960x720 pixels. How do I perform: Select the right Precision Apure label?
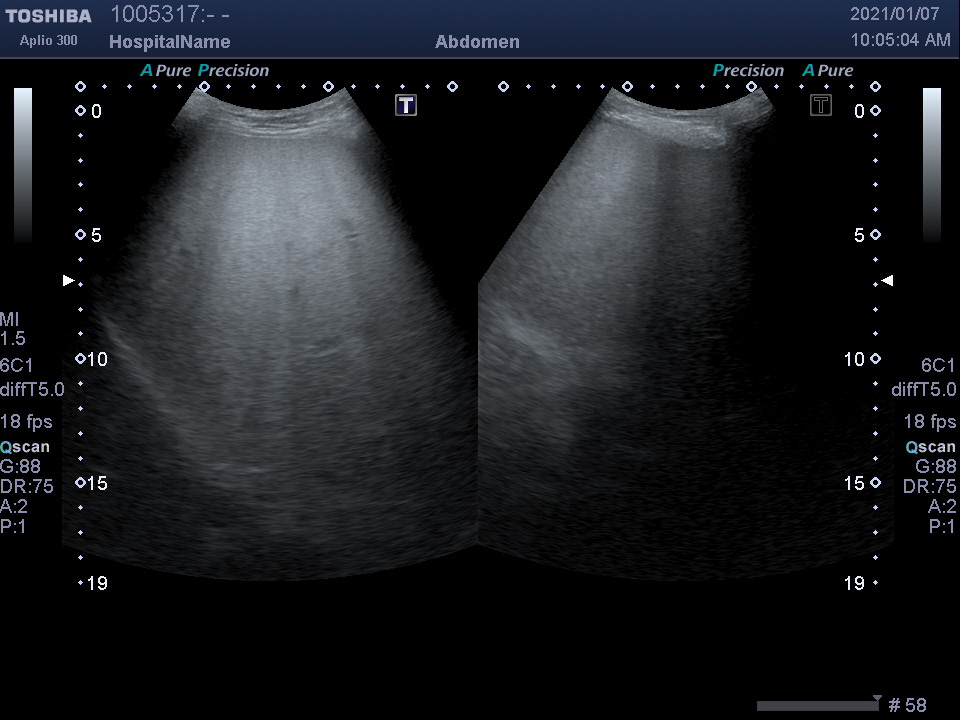pyautogui.click(x=782, y=71)
